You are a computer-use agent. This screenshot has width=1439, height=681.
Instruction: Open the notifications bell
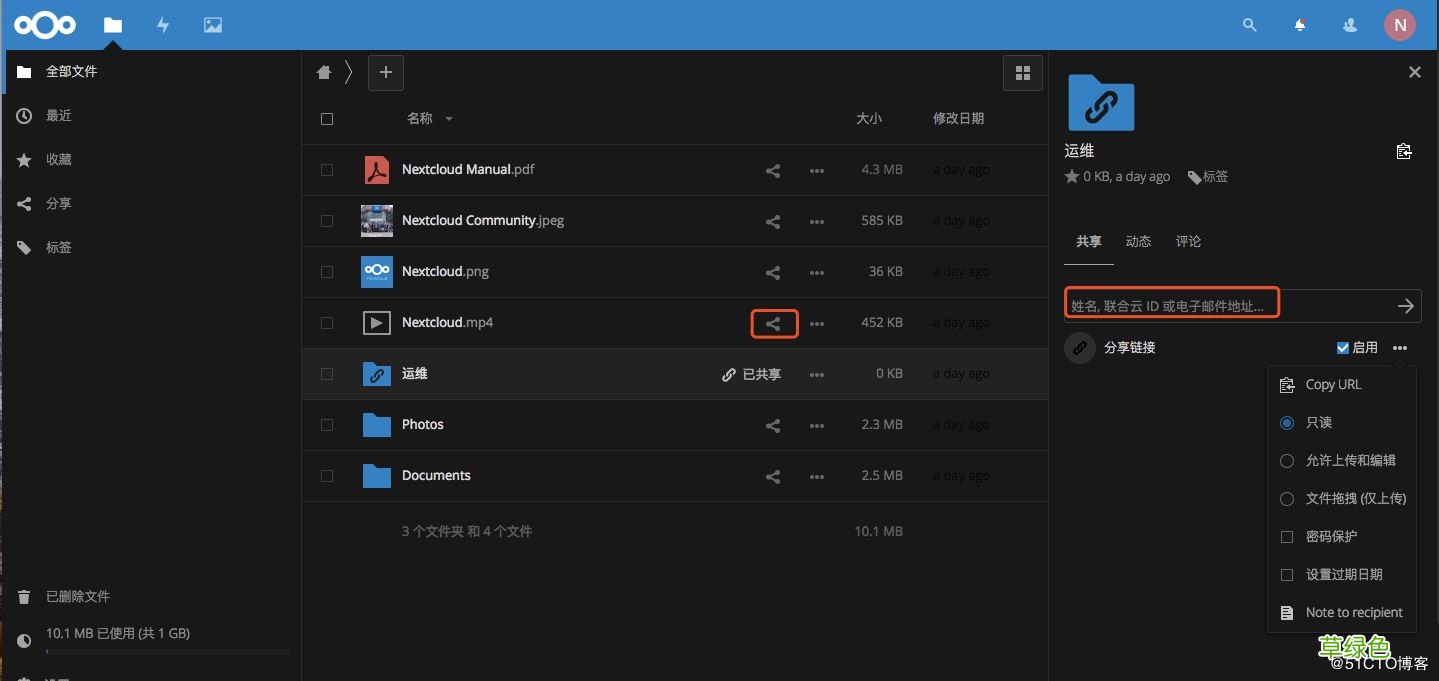point(1300,25)
